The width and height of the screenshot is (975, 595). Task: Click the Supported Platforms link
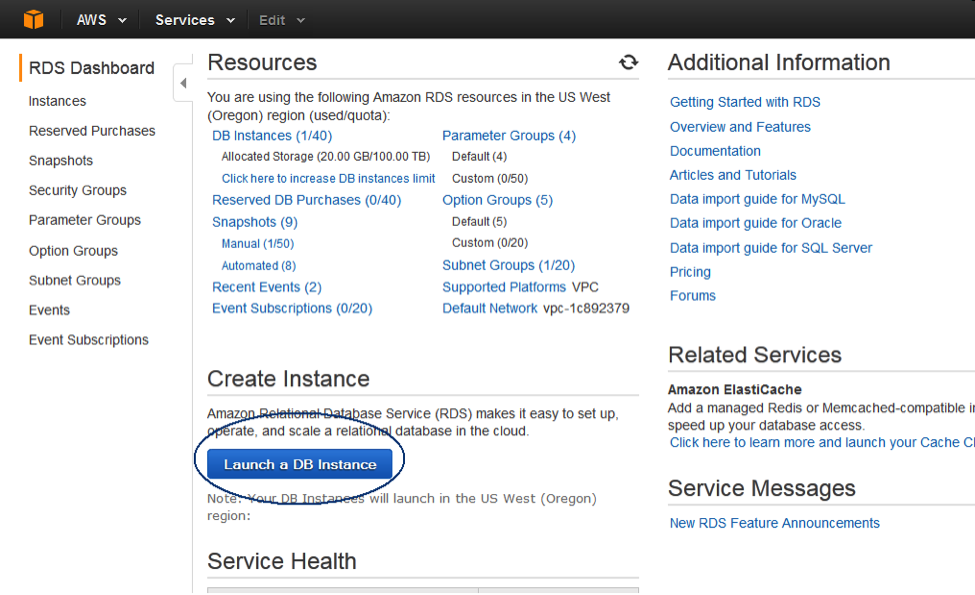tap(504, 287)
